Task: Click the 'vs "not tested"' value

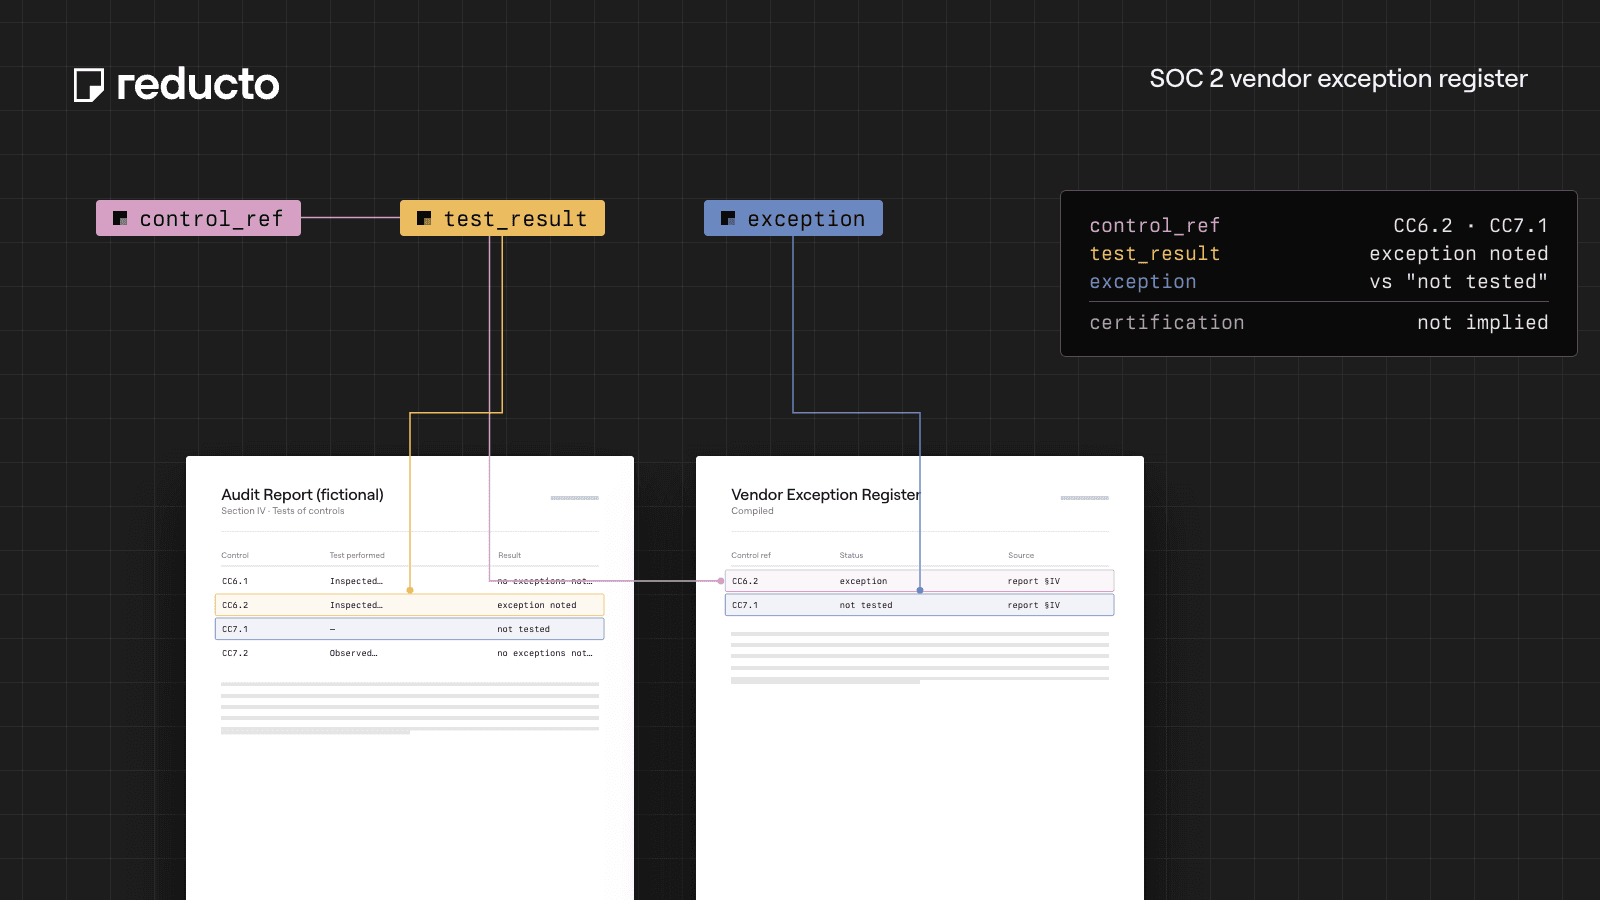Action: coord(1459,282)
